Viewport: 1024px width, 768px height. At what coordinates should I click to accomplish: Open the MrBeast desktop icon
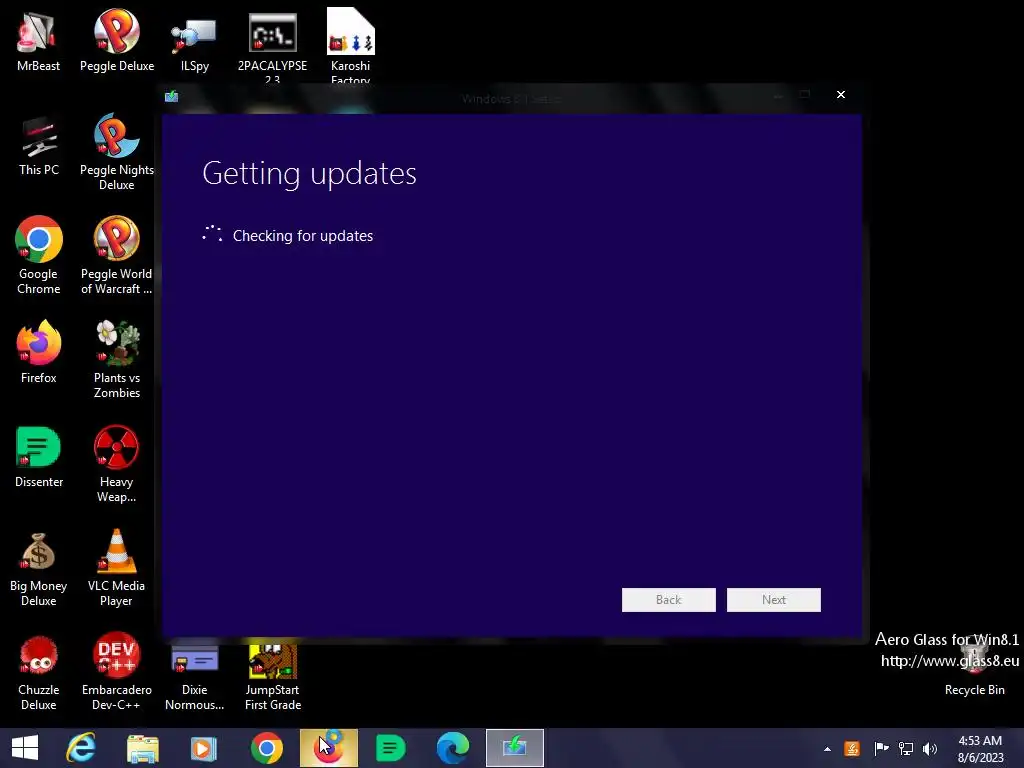[x=39, y=40]
